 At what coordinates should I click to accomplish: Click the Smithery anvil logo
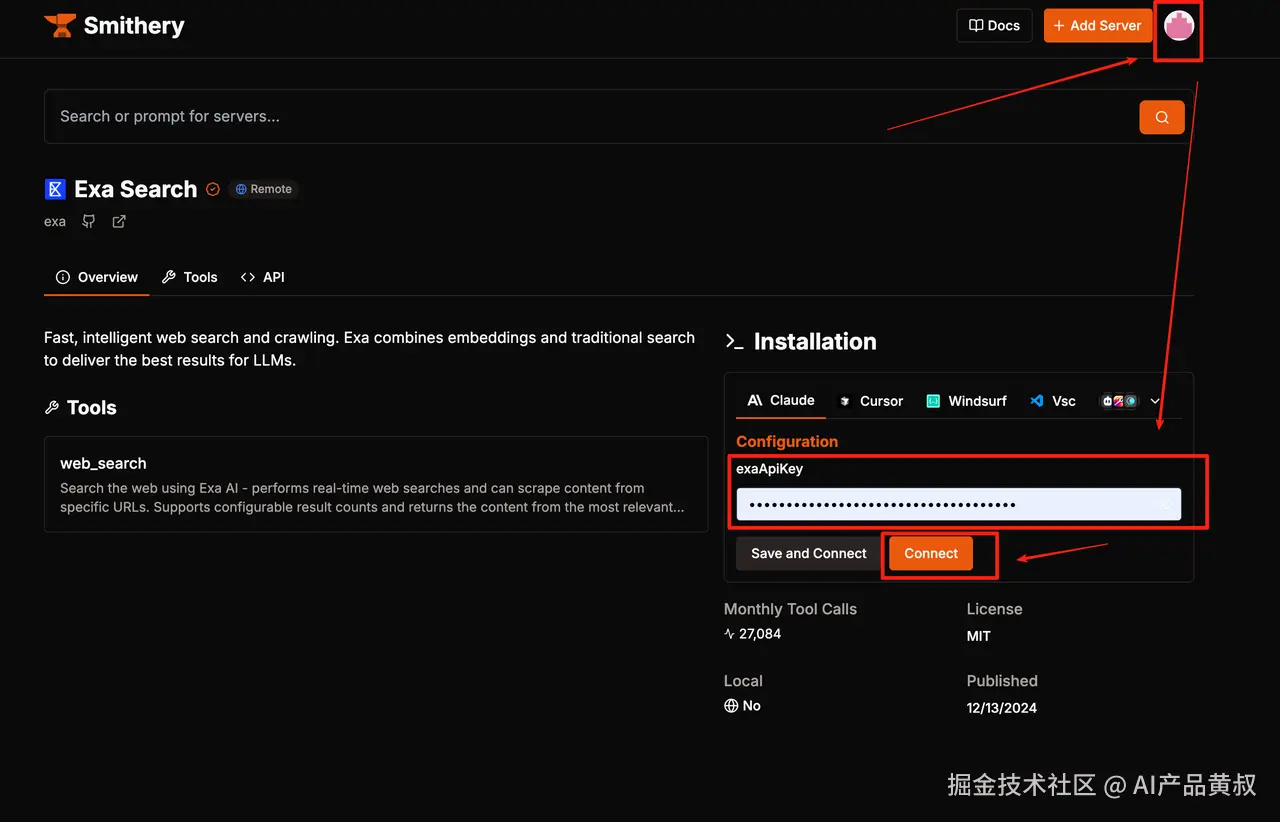tap(60, 26)
